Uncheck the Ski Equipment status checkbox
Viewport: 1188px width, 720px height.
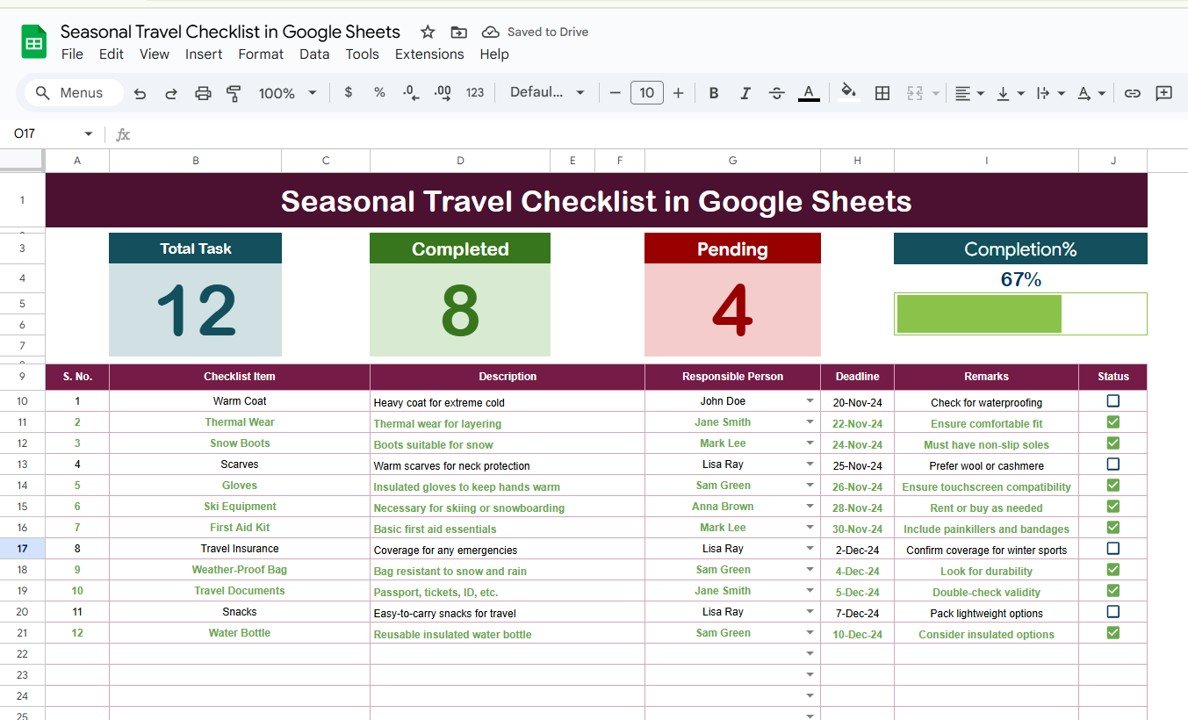(x=1112, y=506)
